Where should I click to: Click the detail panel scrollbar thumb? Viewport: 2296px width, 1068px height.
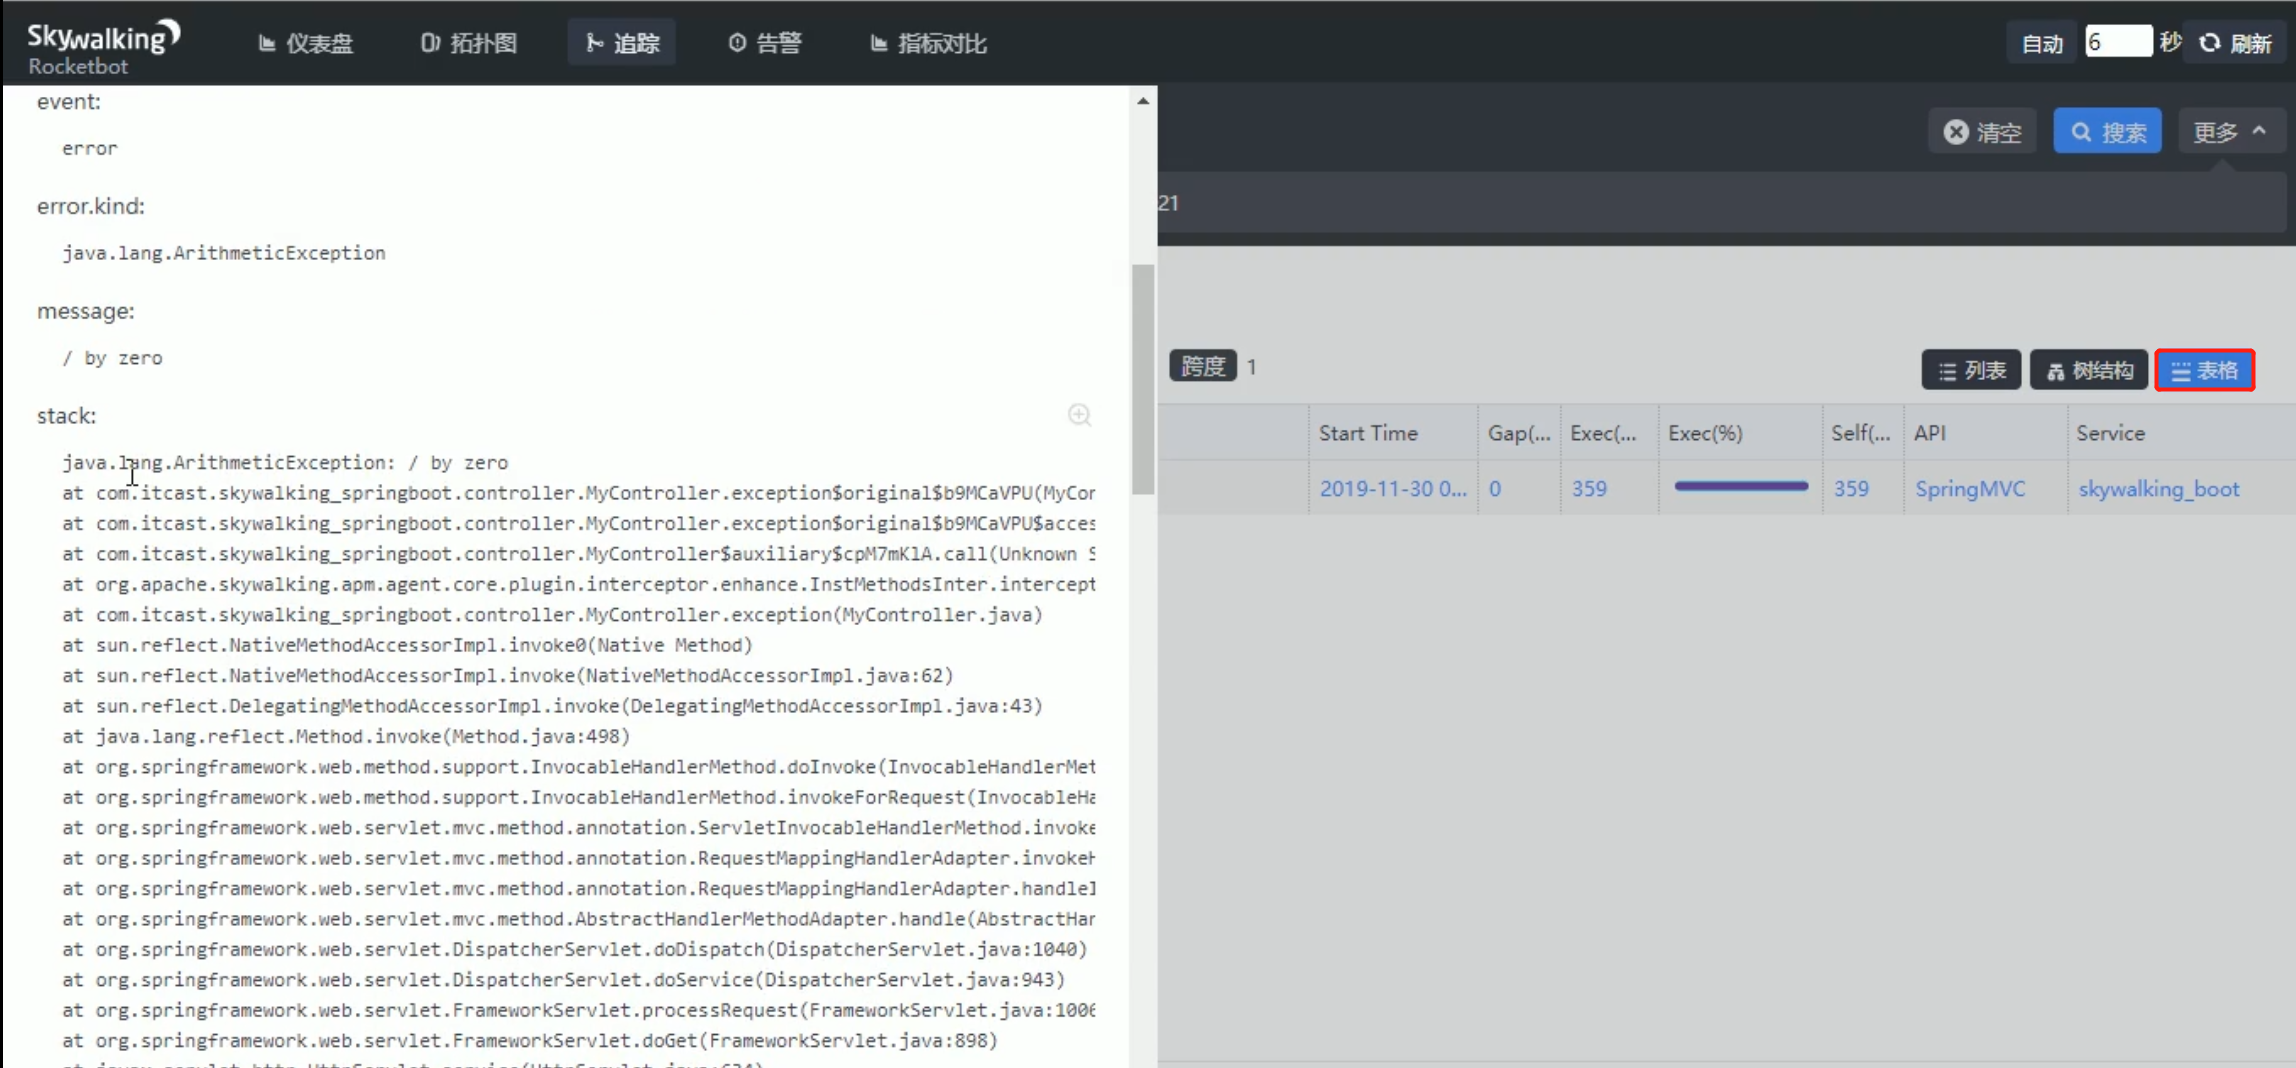coord(1143,379)
